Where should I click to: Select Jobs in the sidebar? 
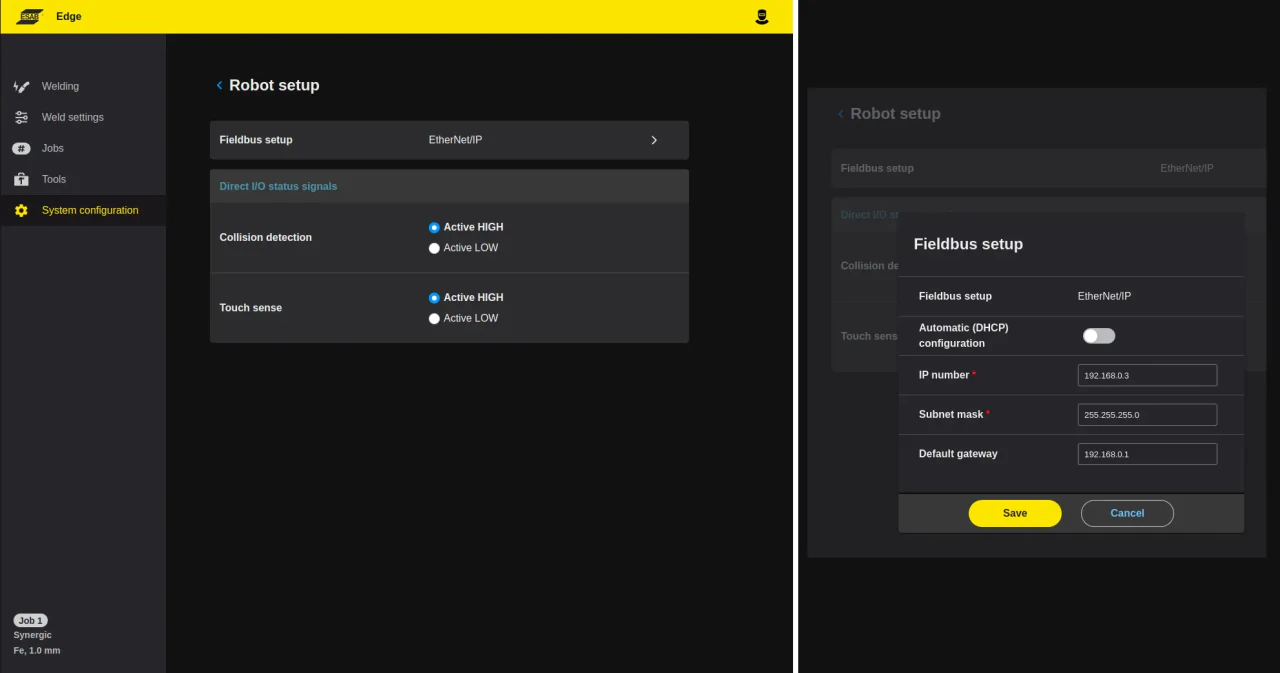pos(53,148)
